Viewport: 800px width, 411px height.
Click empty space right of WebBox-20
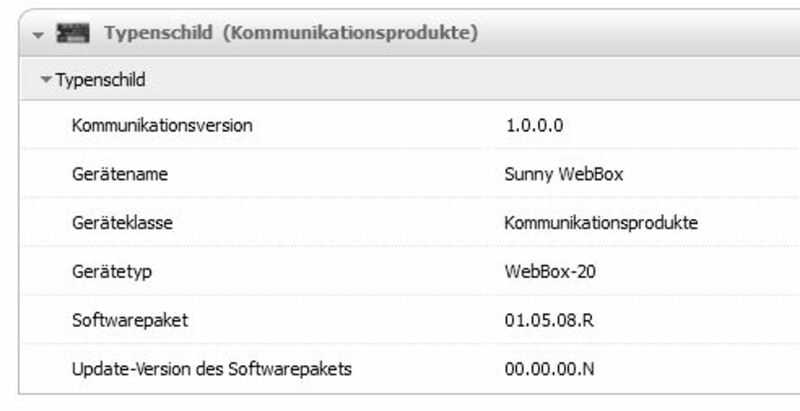click(x=700, y=271)
